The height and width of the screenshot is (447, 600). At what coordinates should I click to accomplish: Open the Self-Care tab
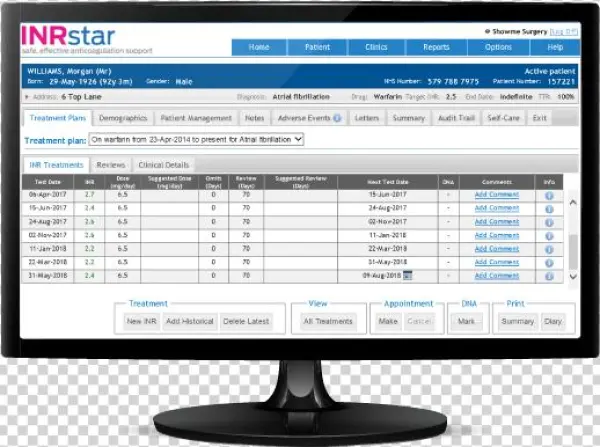(504, 118)
